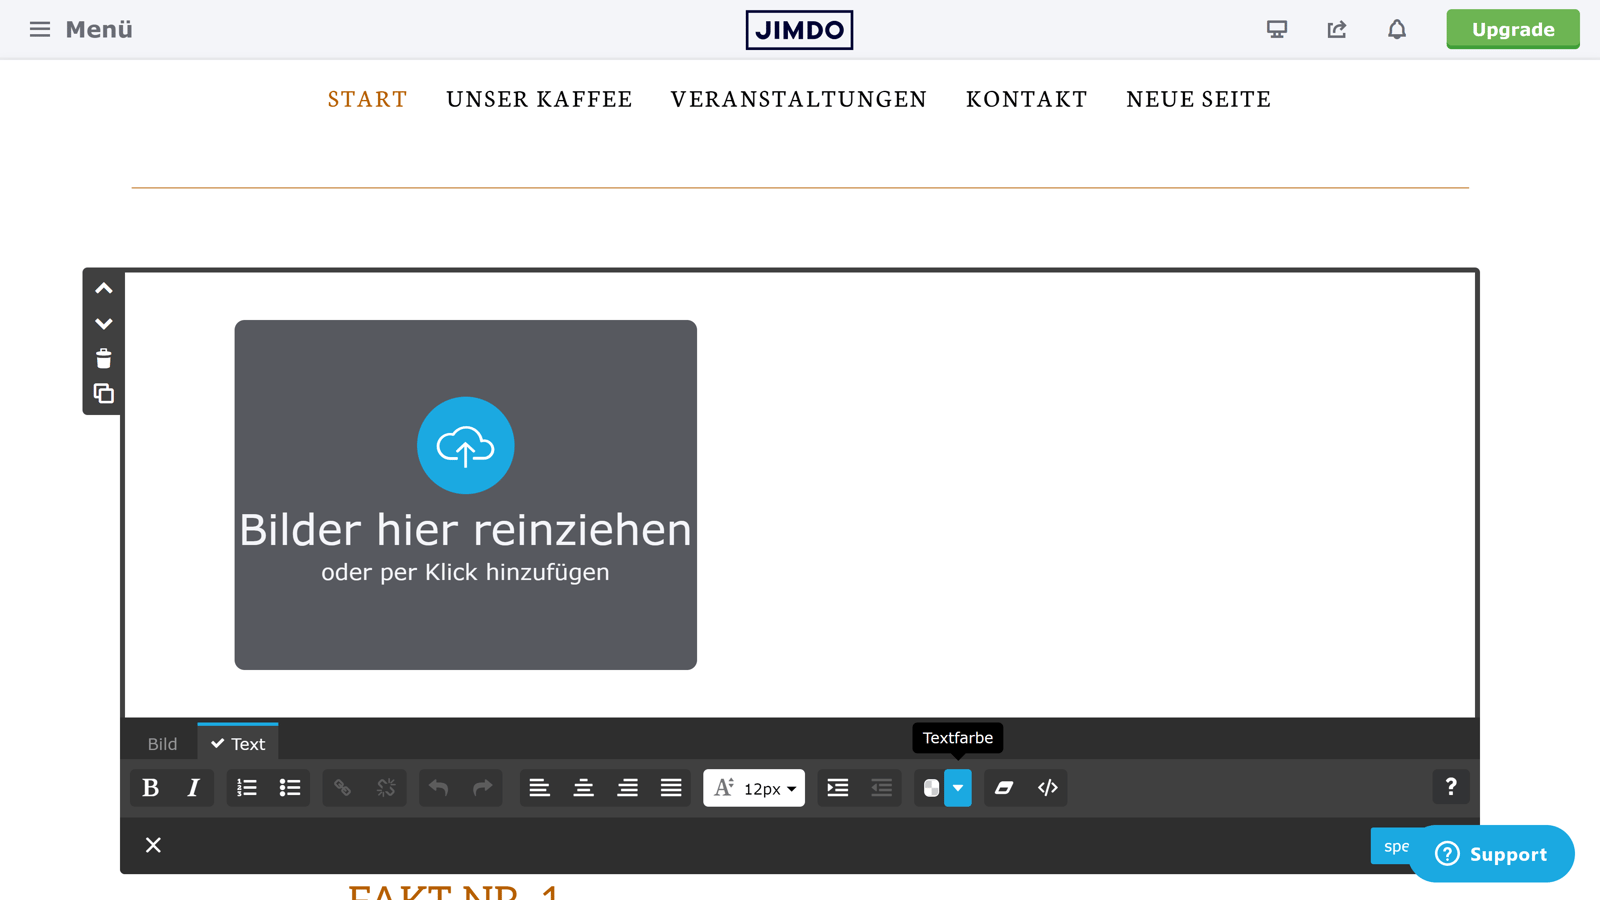Viewport: 1600px width, 900px height.
Task: Remove formatting with the eraser icon
Action: pyautogui.click(x=1004, y=788)
